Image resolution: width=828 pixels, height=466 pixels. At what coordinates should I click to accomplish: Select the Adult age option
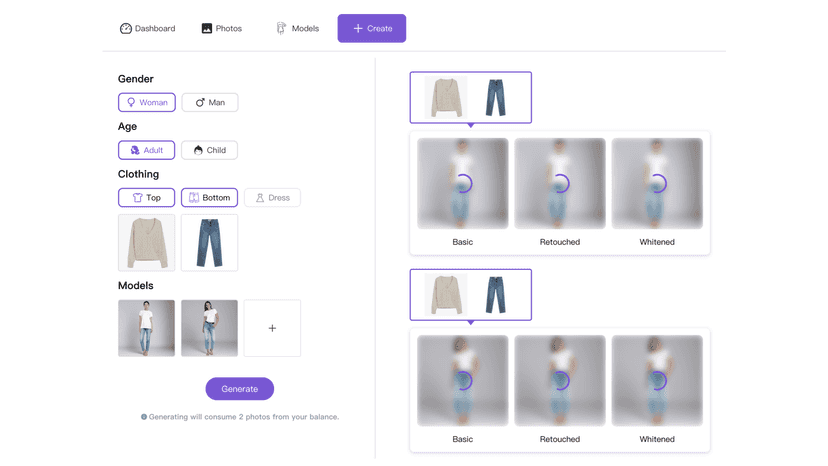[146, 150]
